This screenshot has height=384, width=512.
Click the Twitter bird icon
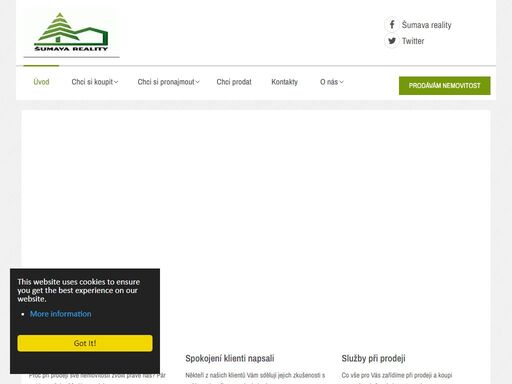[x=392, y=41]
